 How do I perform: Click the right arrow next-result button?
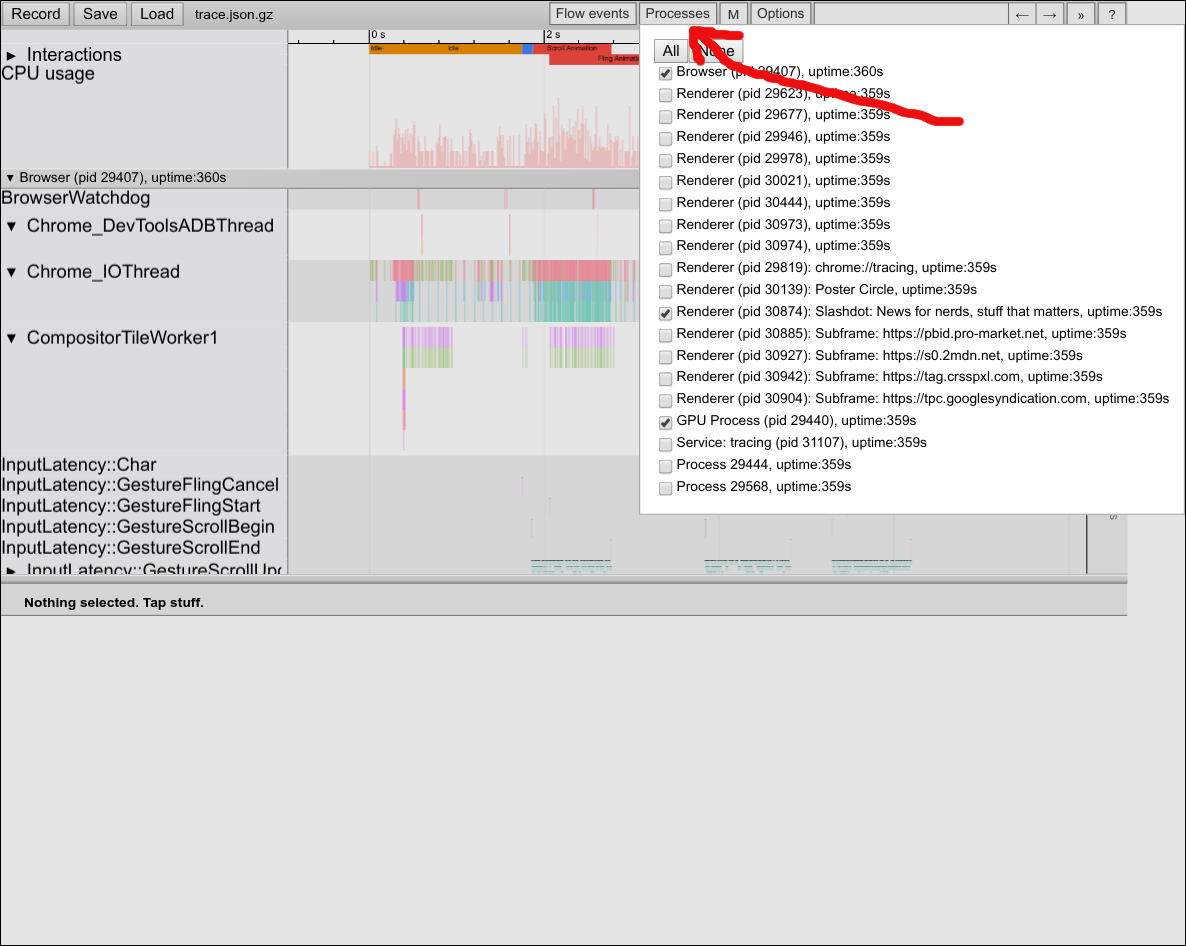1050,14
